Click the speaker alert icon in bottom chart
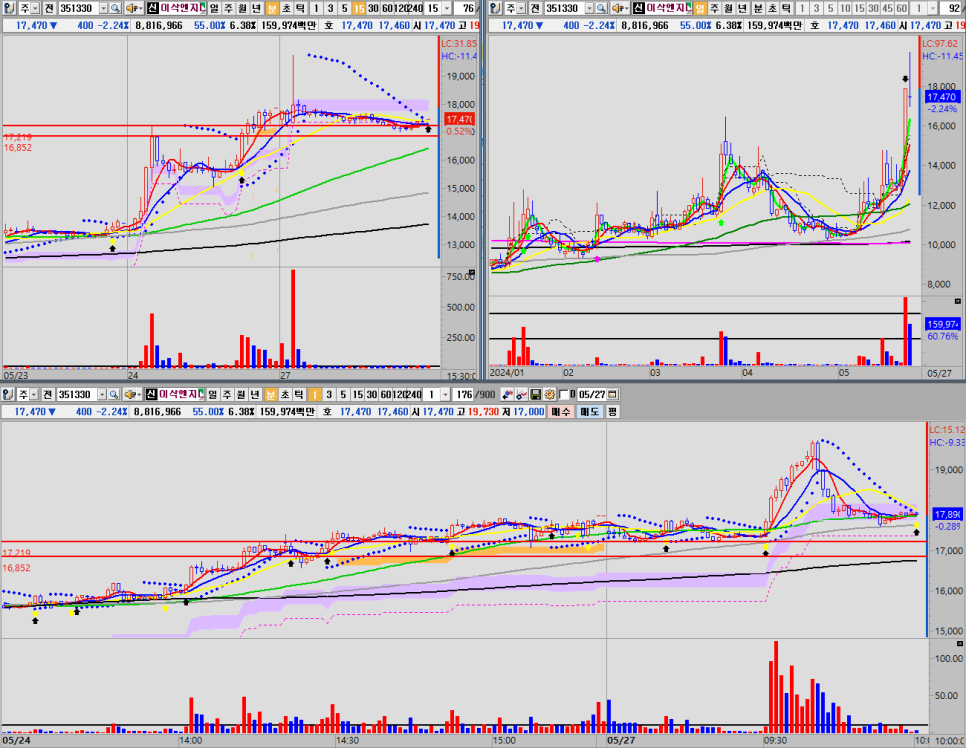 pyautogui.click(x=132, y=394)
